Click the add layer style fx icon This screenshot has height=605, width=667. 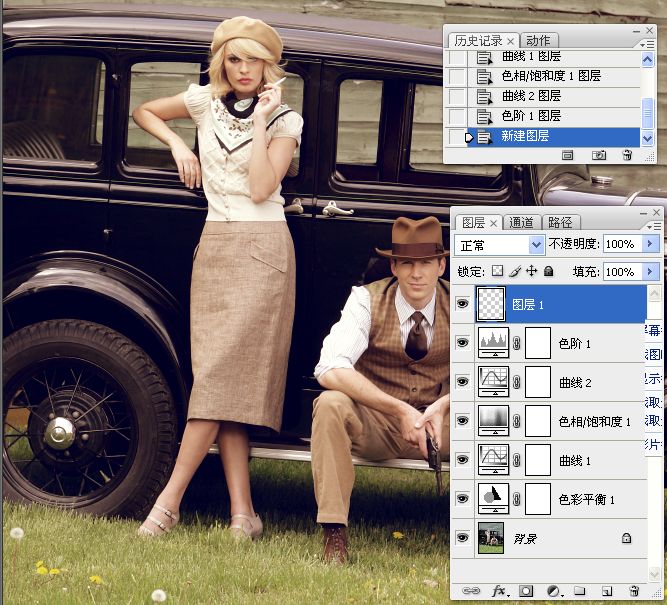pos(497,591)
